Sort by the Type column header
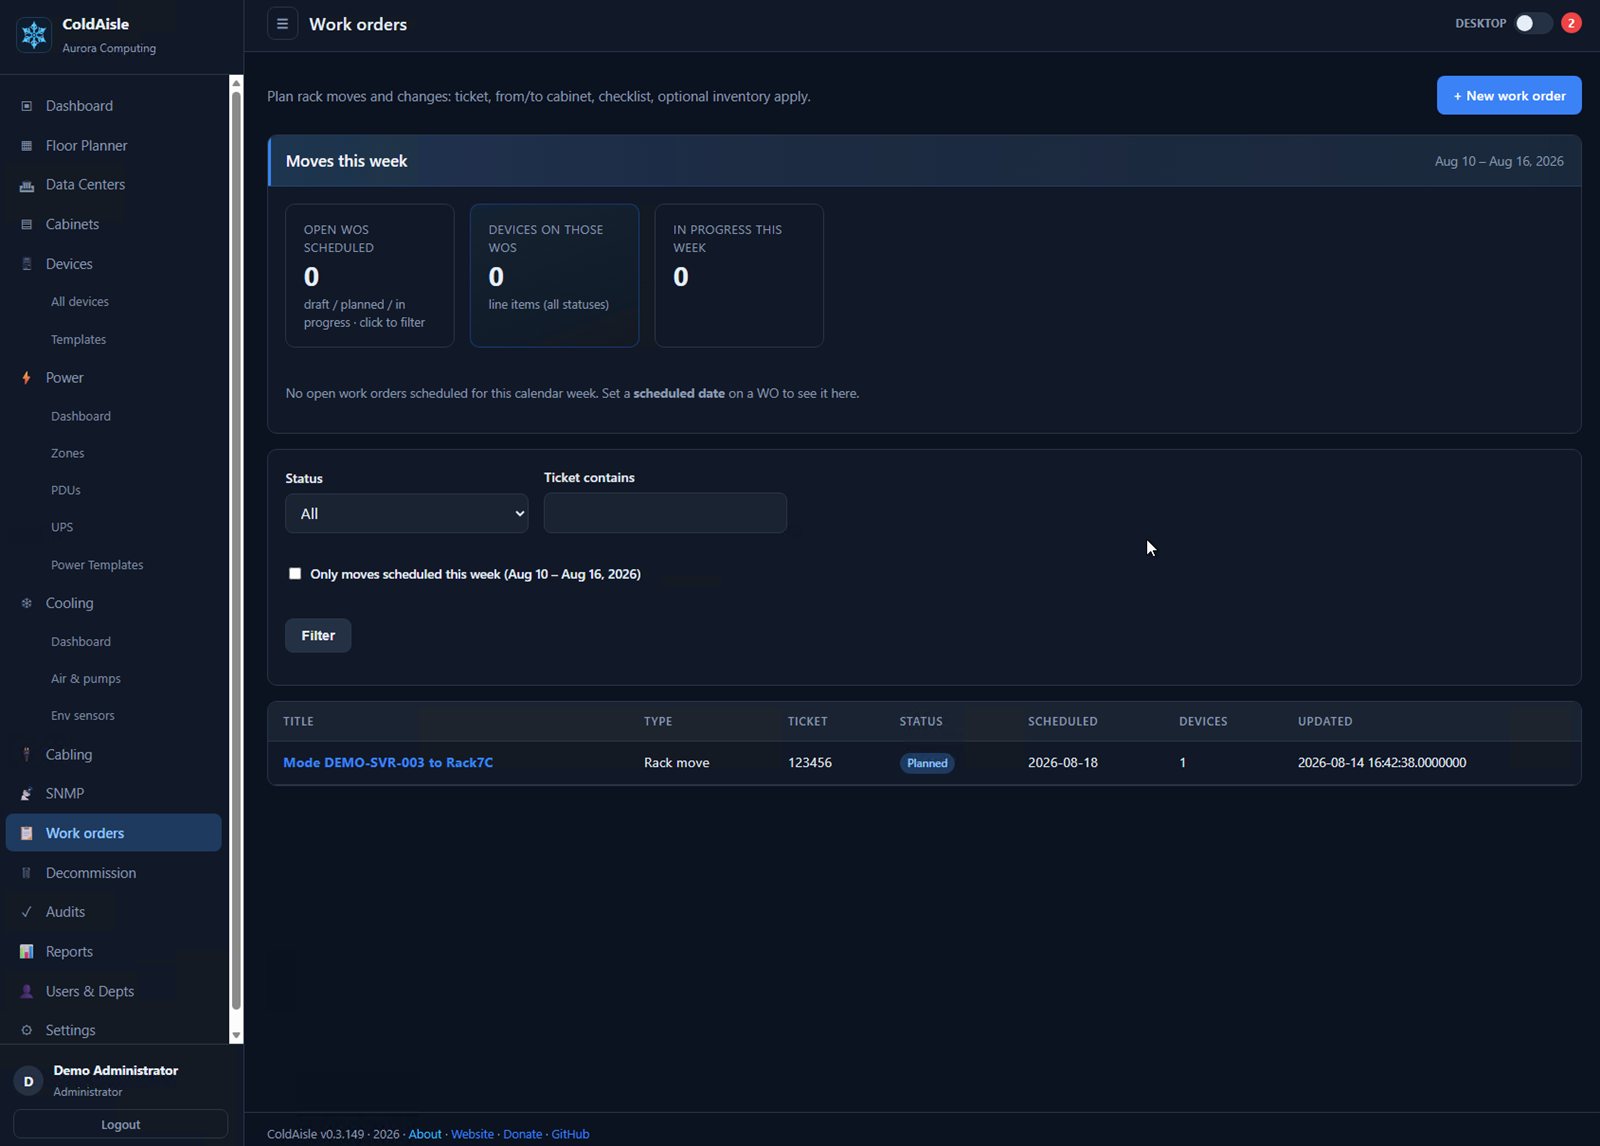Screen dimensions: 1600x1146 (658, 722)
